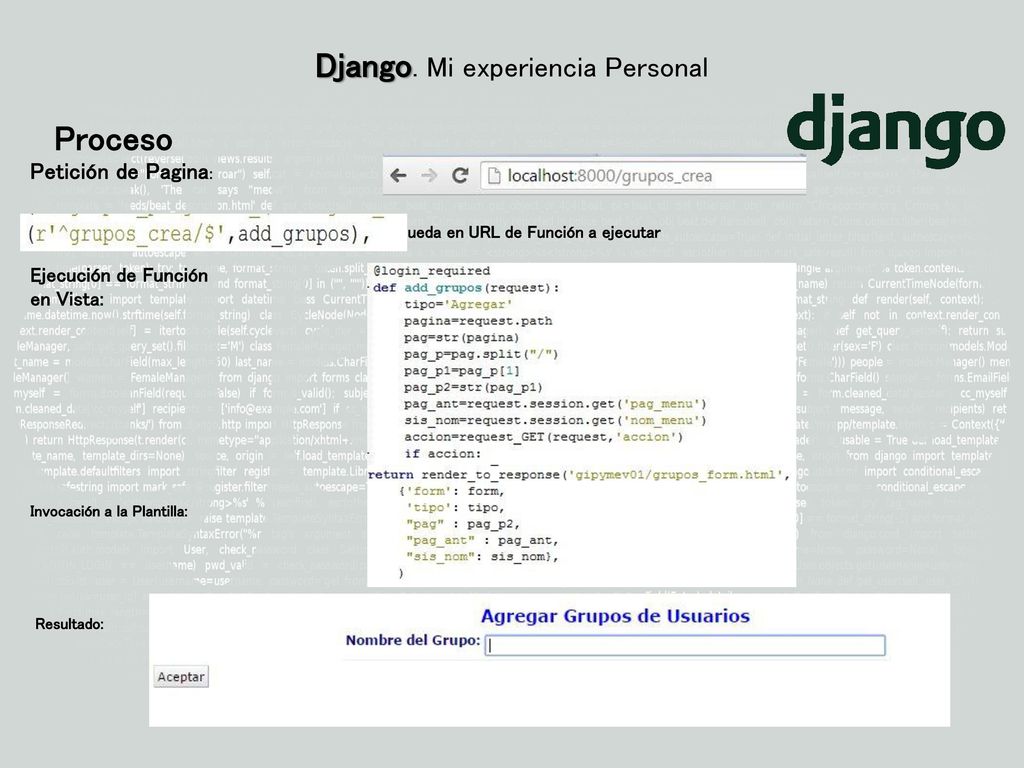The image size is (1024, 768).
Task: Click the 'pagina=request.path' code line
Action: pos(478,321)
